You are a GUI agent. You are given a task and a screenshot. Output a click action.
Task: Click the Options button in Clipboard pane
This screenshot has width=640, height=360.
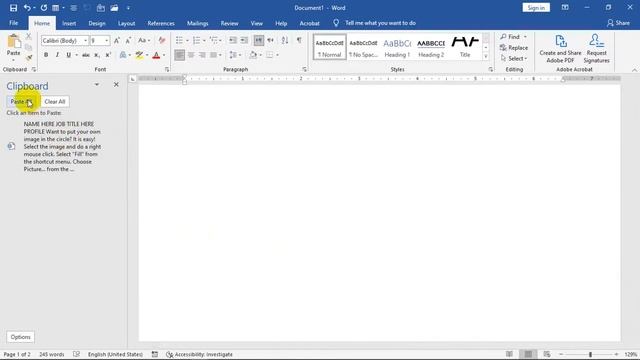pyautogui.click(x=20, y=337)
